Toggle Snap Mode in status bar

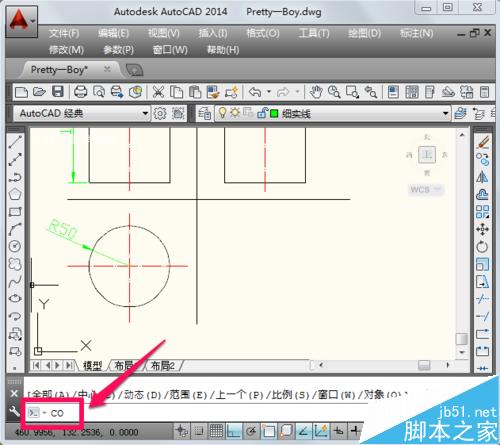pos(199,431)
